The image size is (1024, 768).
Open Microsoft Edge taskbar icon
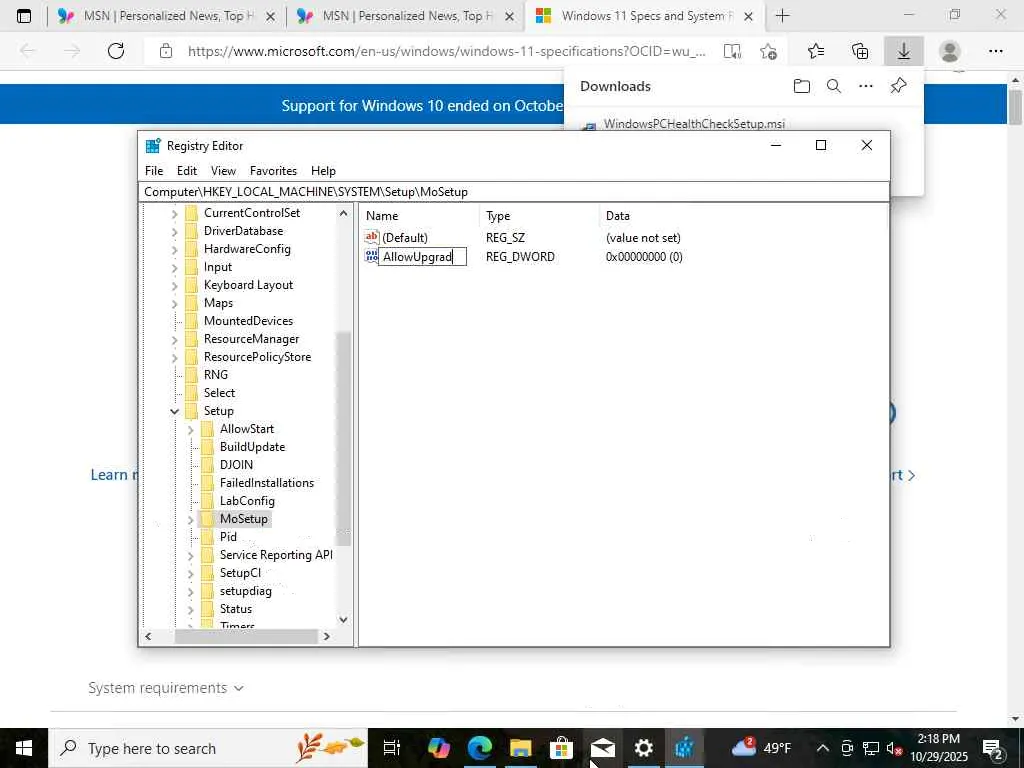[x=479, y=748]
